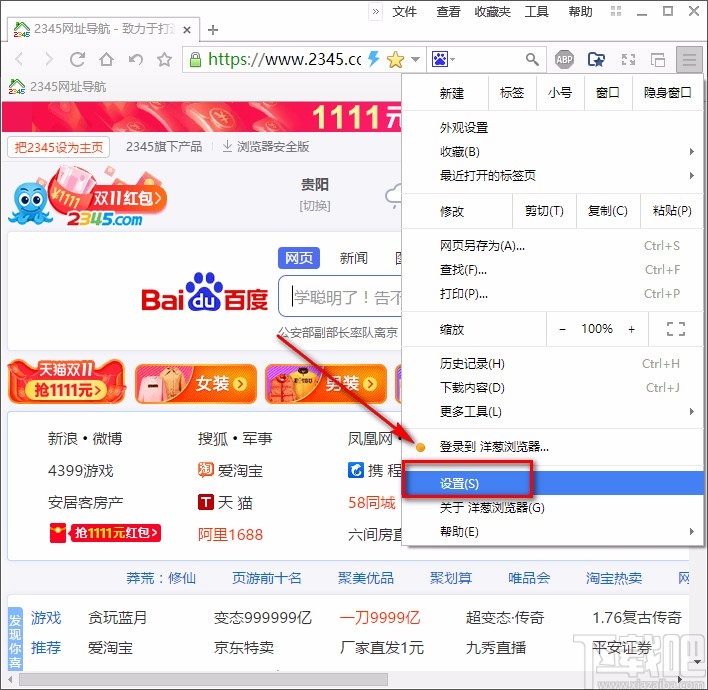
Task: Open the 天猫 site link
Action: pos(225,503)
